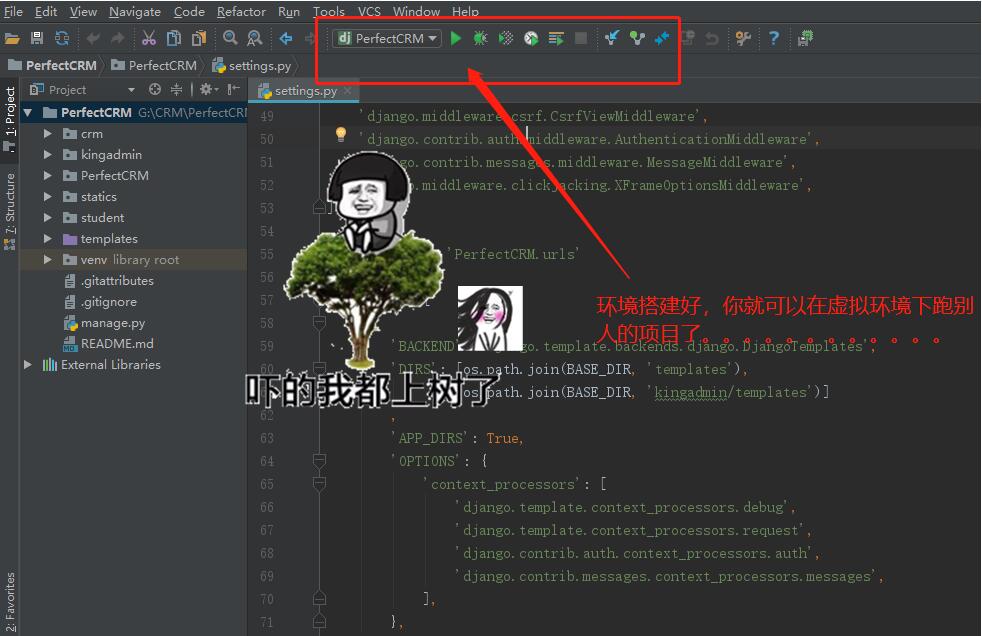Open Settings via the wrench icon
The width and height of the screenshot is (982, 636).
point(743,38)
